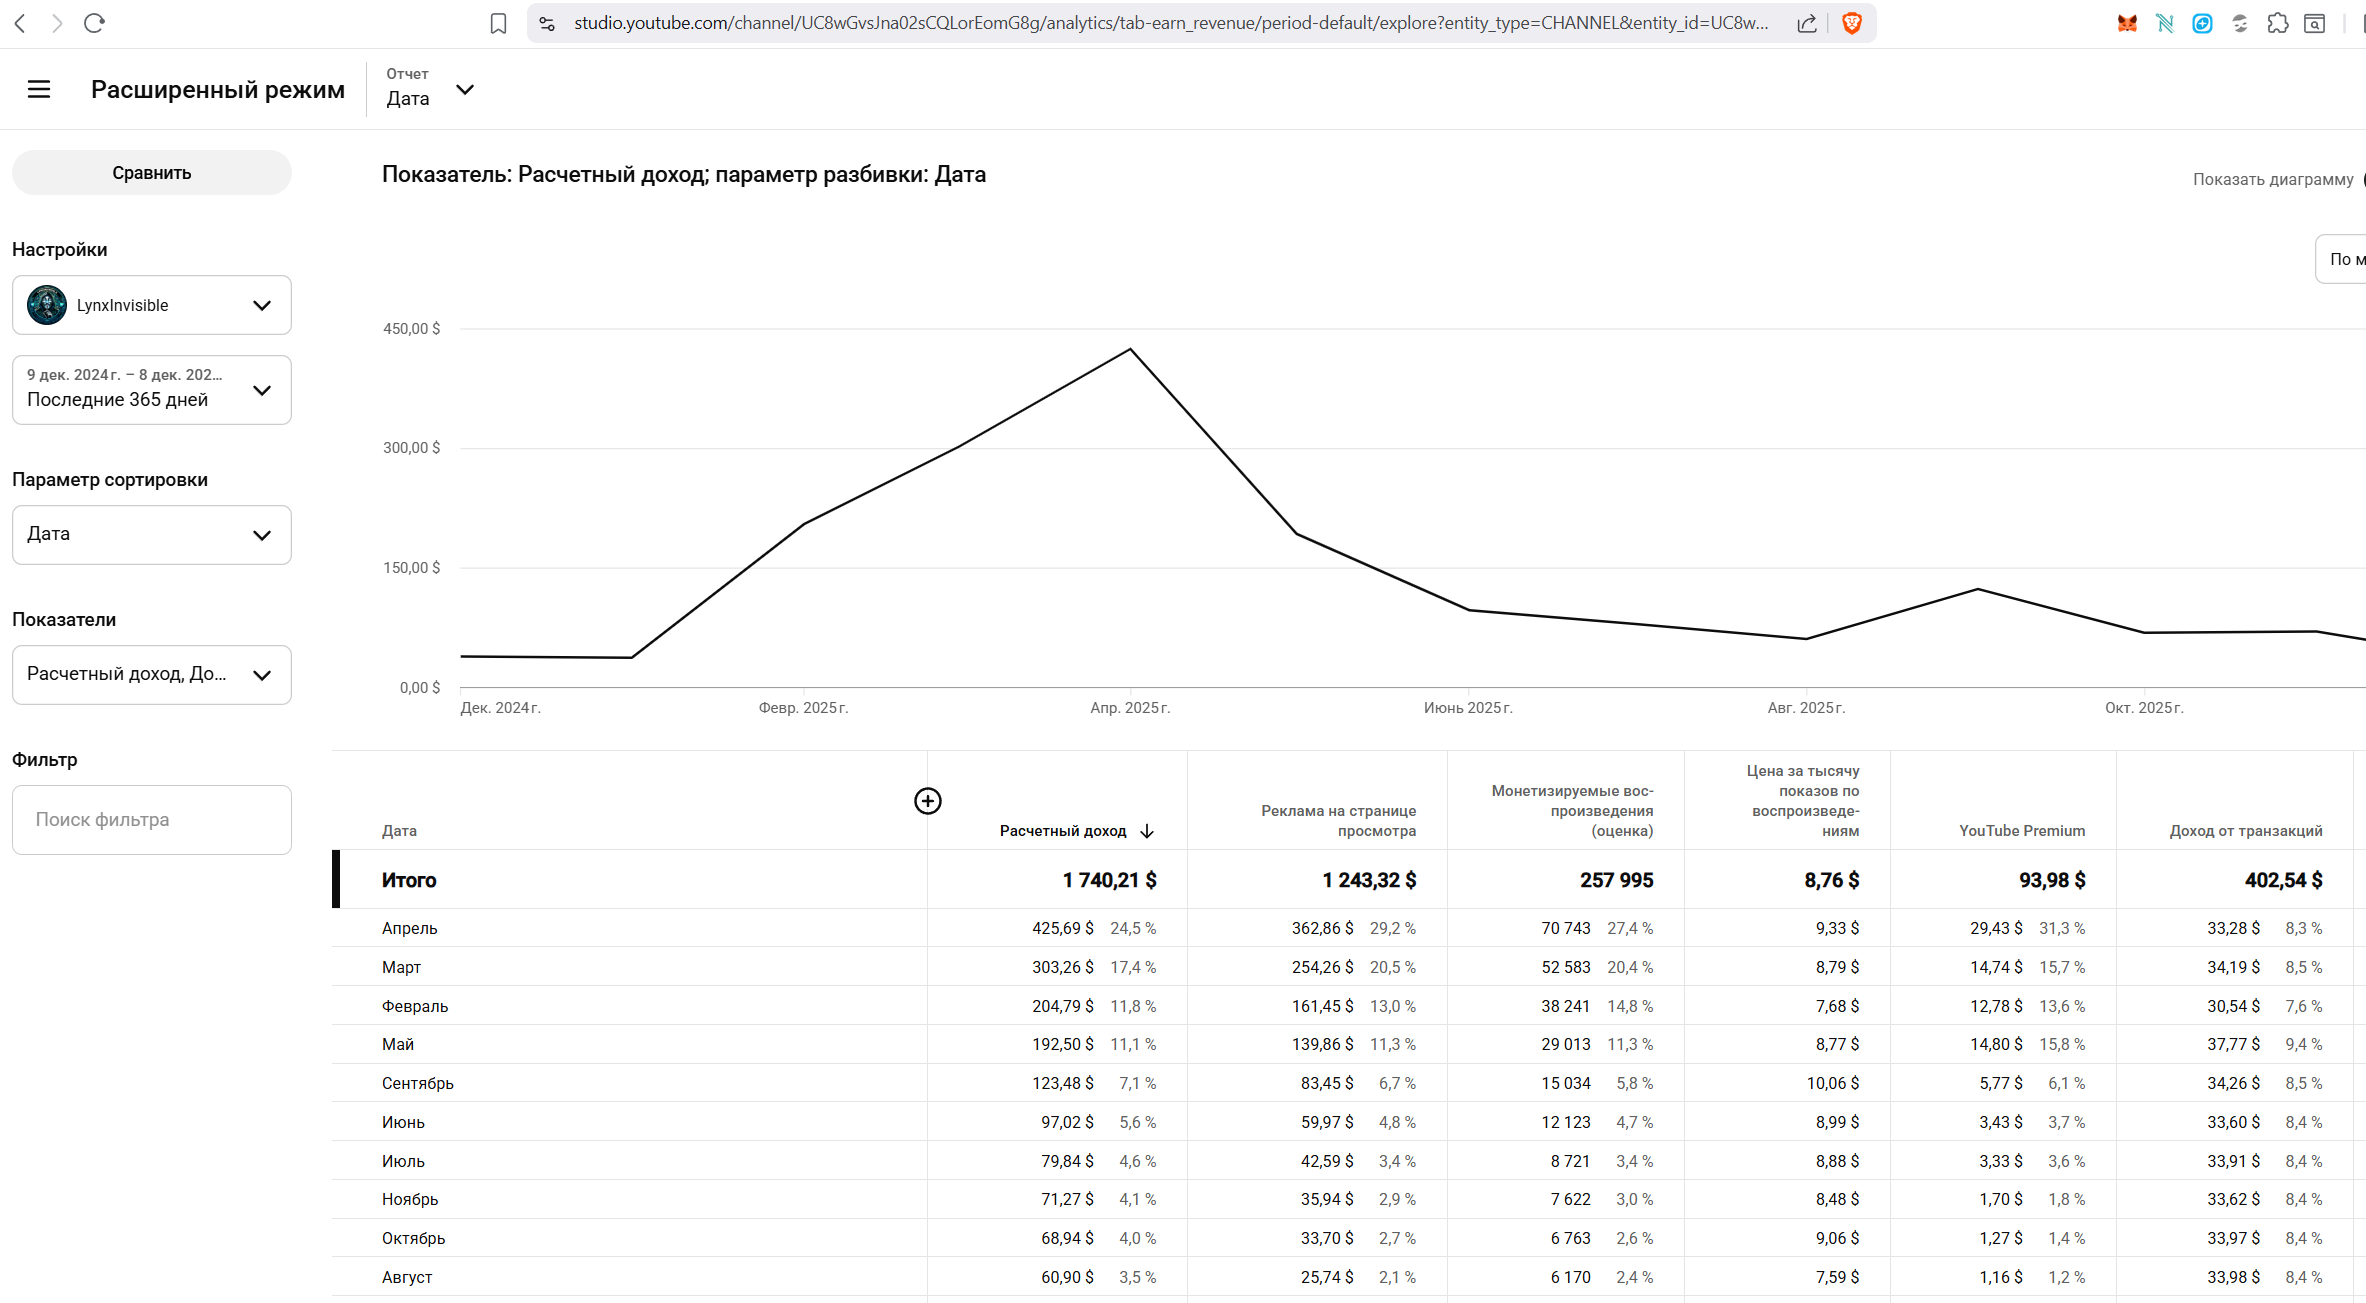Click the YouTube Premium column header
The height and width of the screenshot is (1303, 2366).
(x=2021, y=831)
